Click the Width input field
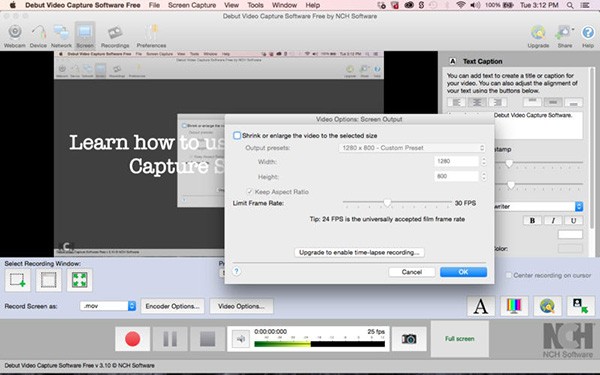This screenshot has width=600, height=375. coord(457,161)
